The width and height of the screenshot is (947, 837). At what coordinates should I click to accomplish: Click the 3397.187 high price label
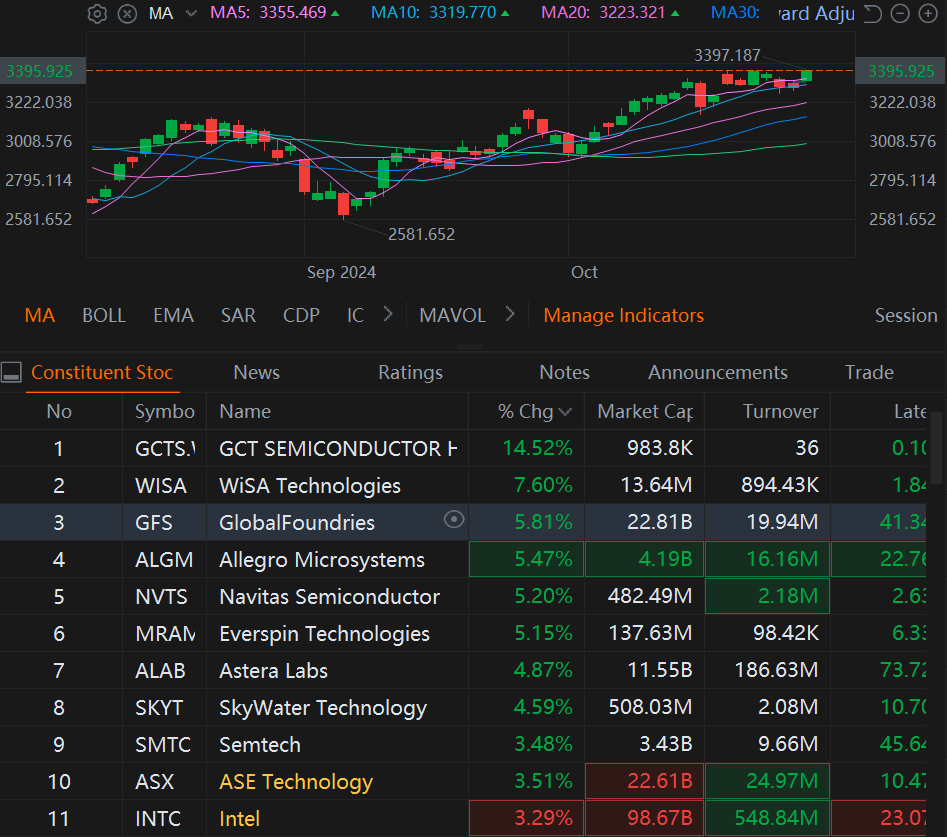727,55
